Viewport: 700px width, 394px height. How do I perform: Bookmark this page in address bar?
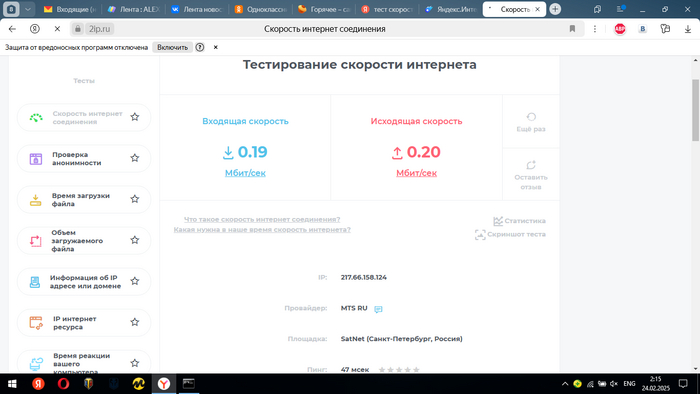tap(572, 29)
